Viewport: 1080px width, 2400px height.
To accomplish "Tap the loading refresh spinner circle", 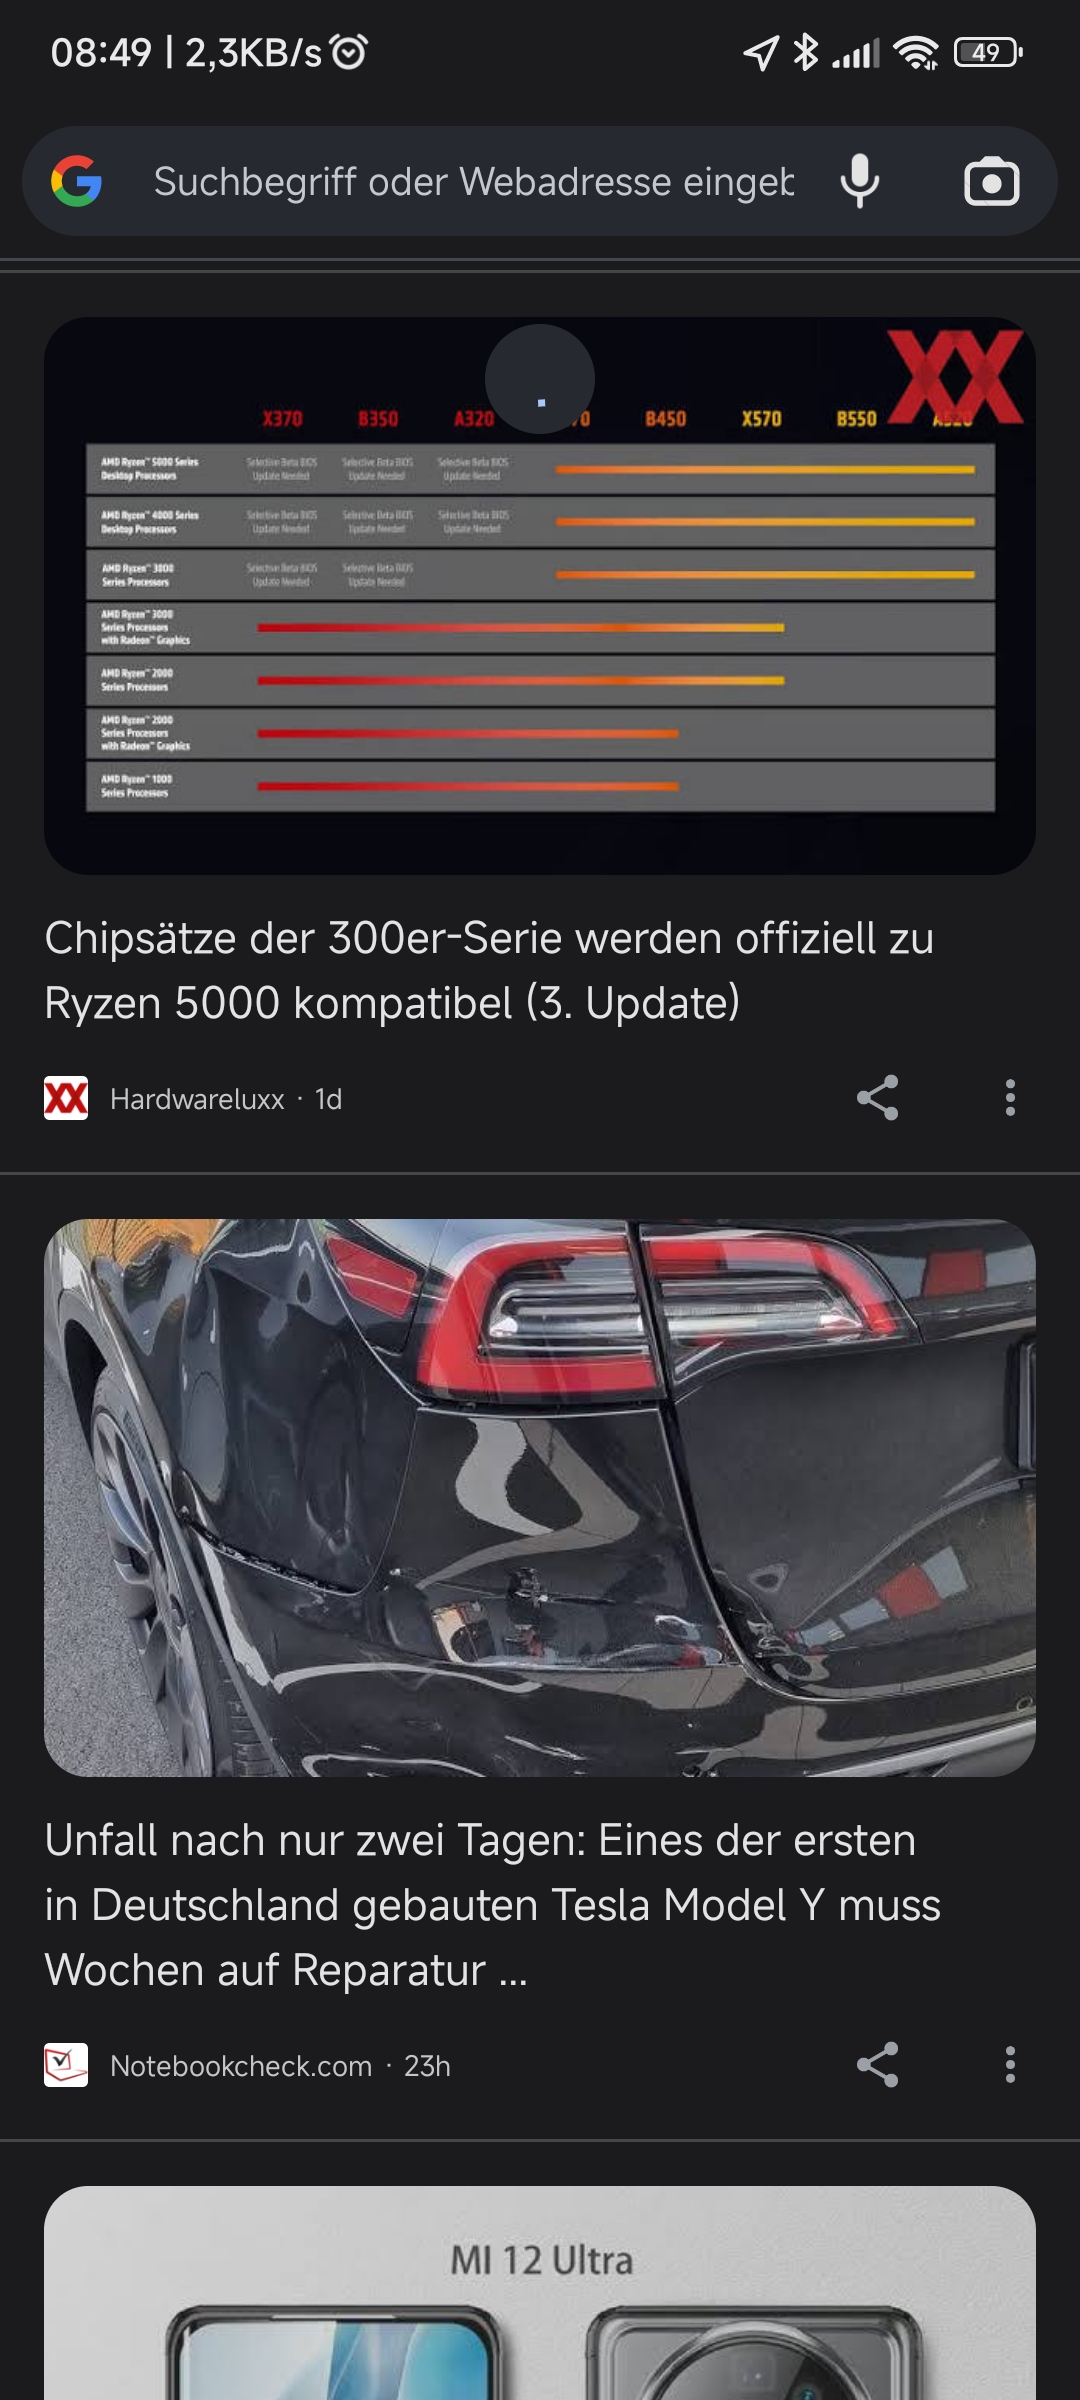I will point(540,379).
